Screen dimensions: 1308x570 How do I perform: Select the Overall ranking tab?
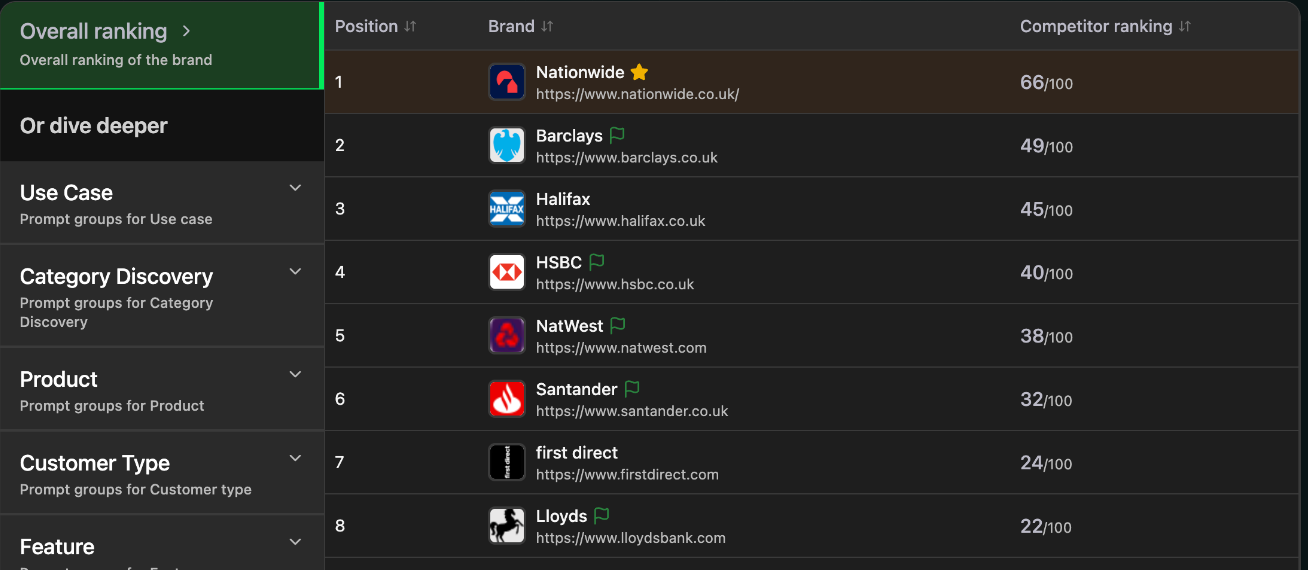(x=161, y=45)
